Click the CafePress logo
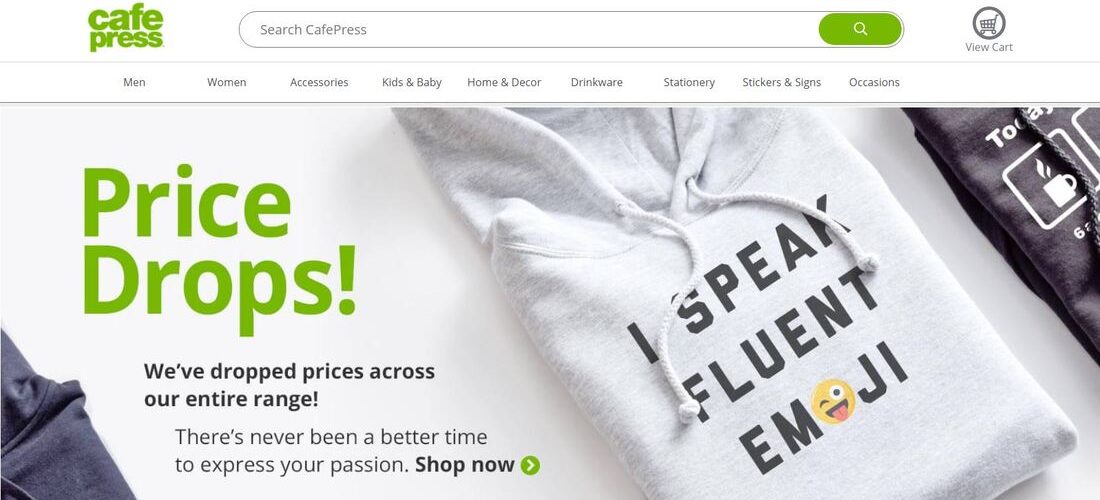 click(x=126, y=29)
